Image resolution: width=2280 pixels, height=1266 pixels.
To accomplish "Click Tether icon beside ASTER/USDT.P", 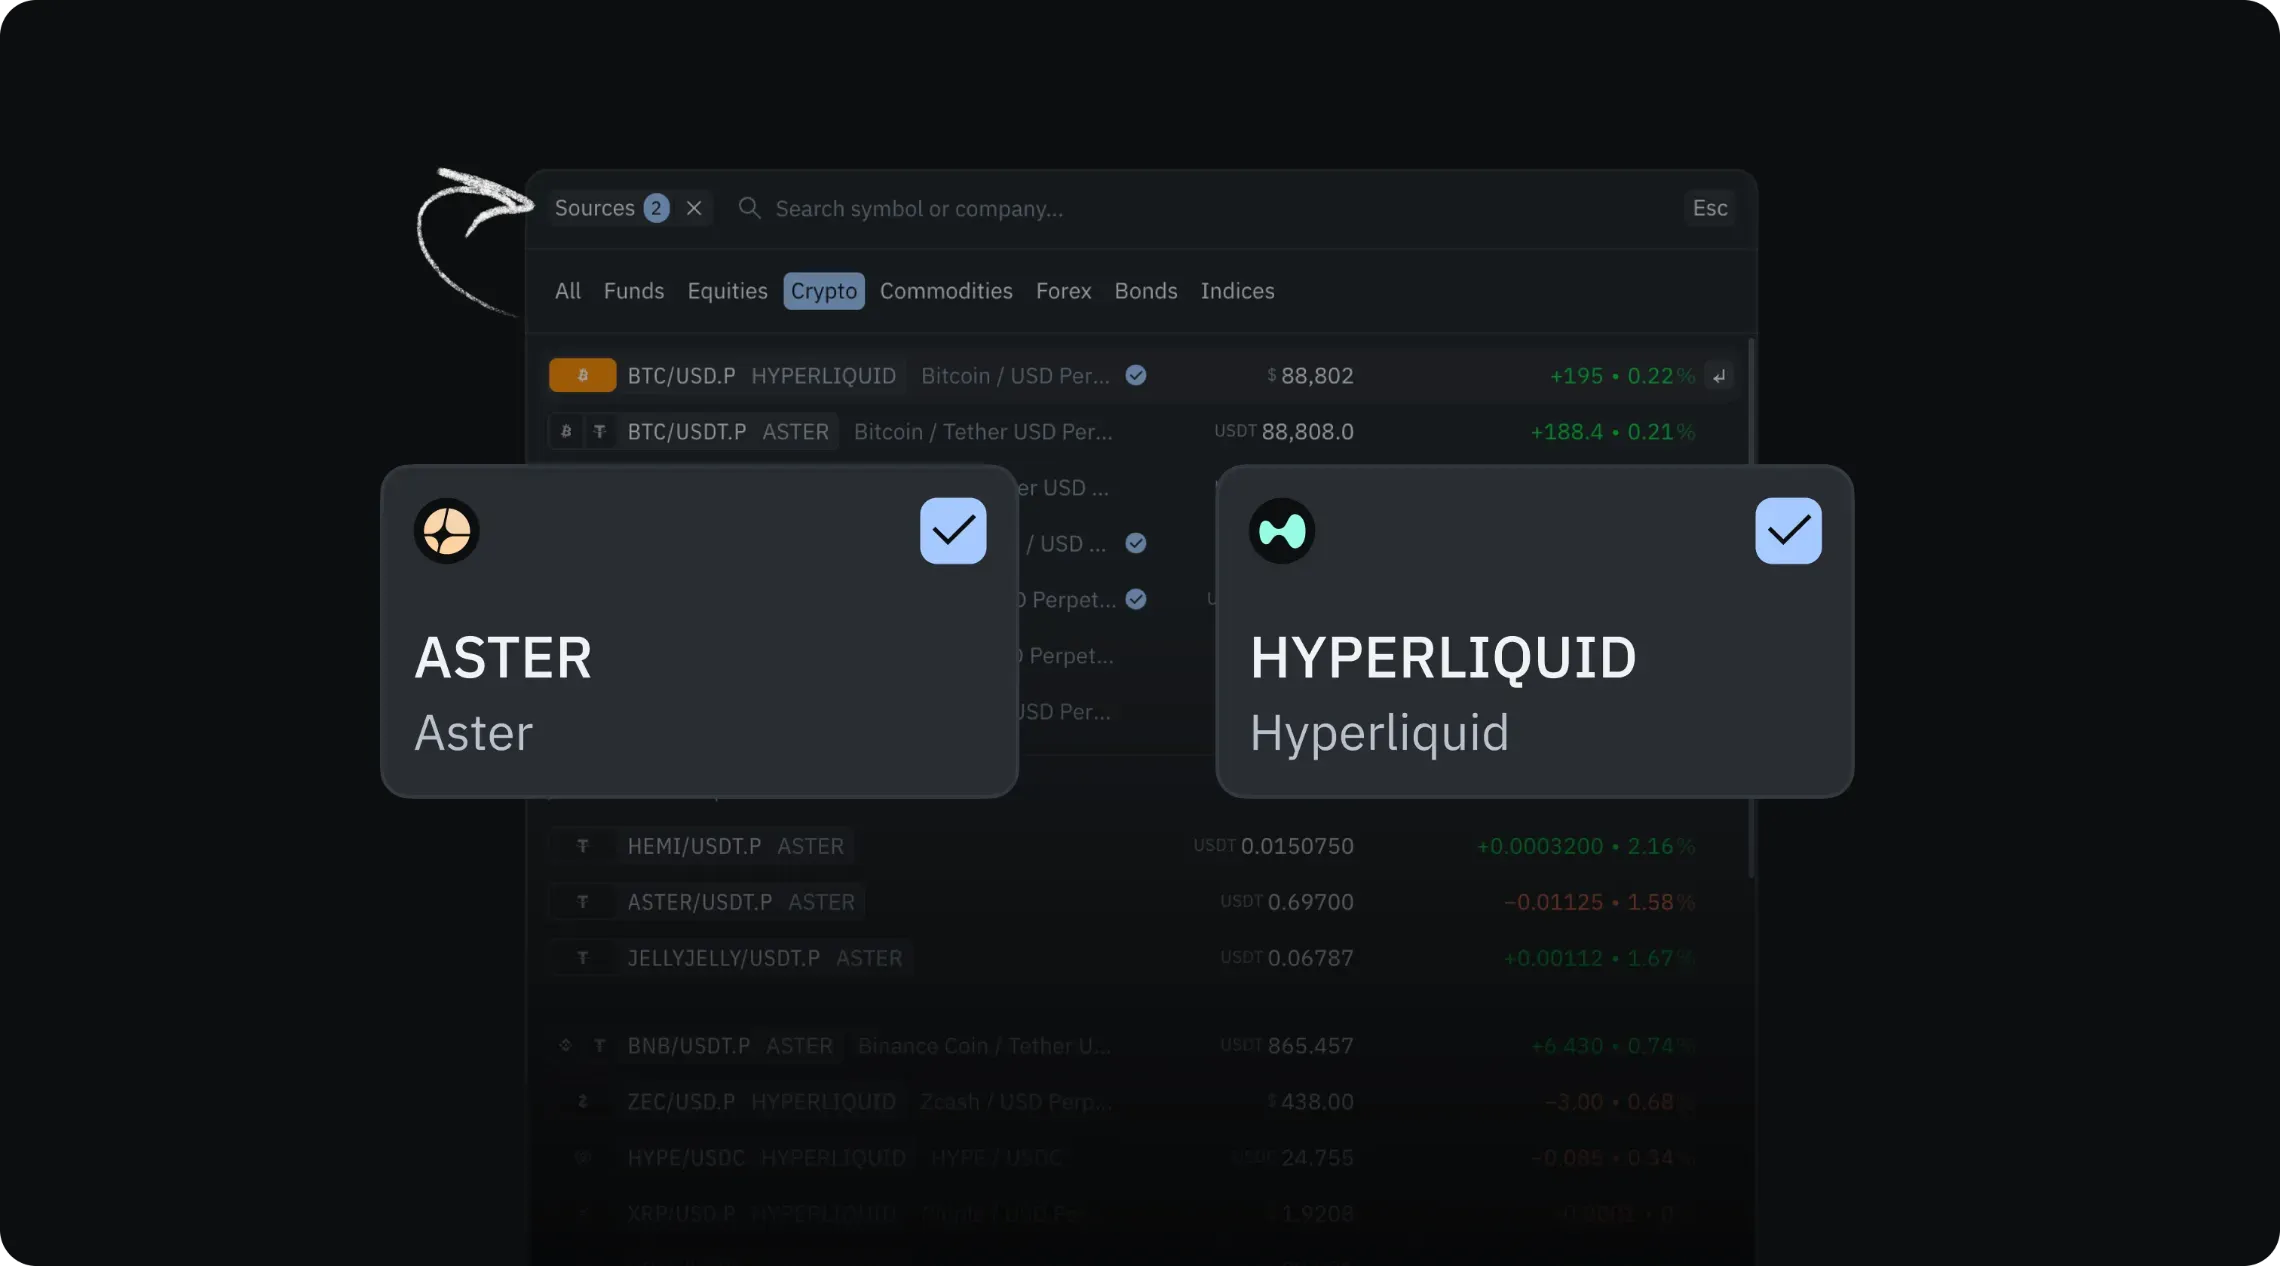I will [x=582, y=902].
